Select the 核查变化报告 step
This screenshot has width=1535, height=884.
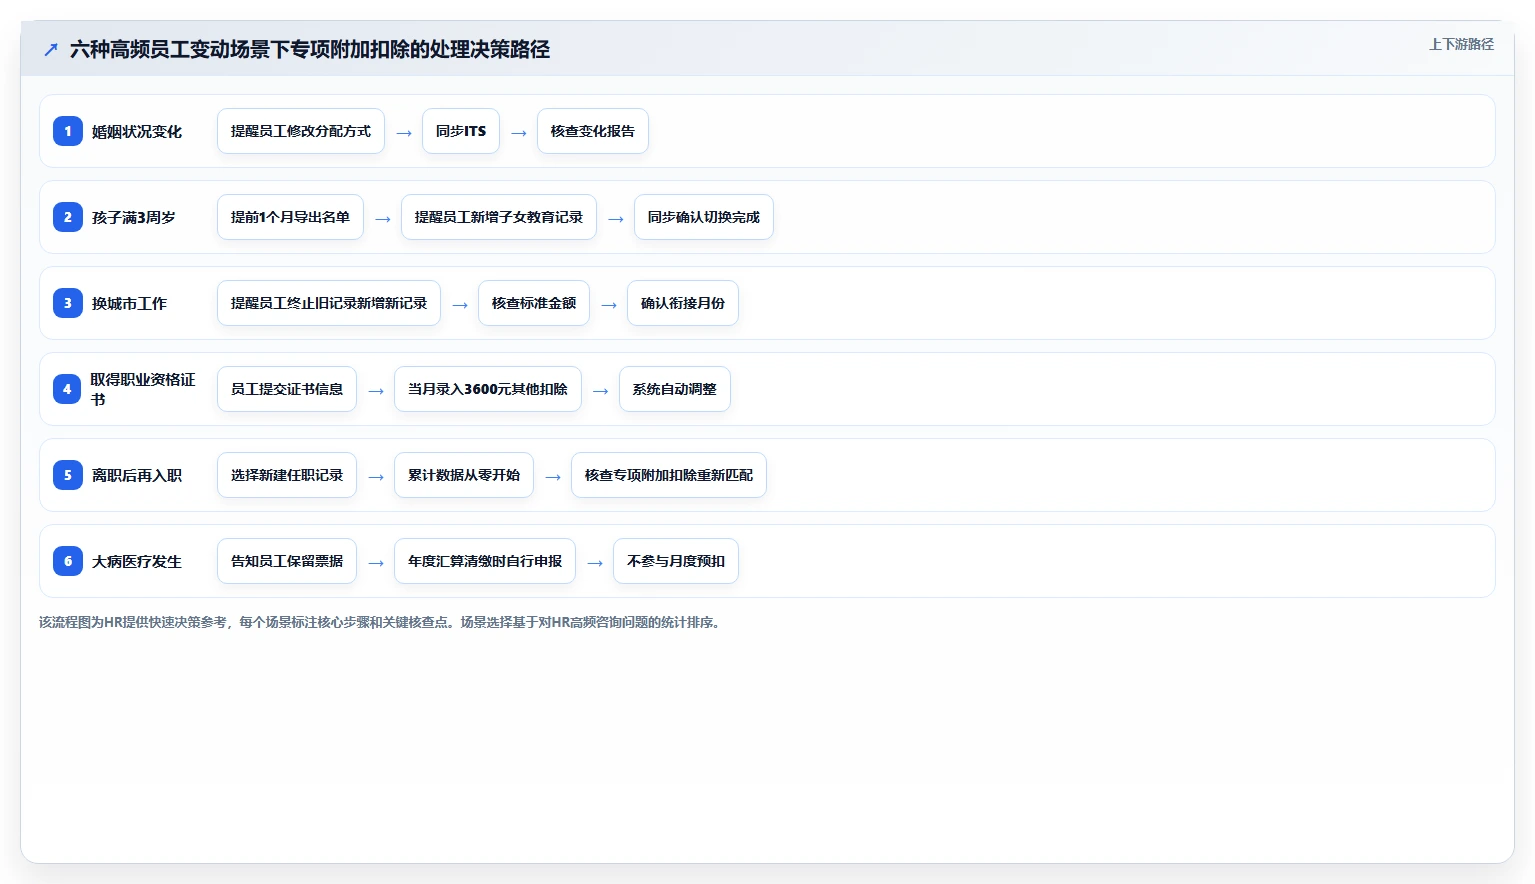(593, 131)
